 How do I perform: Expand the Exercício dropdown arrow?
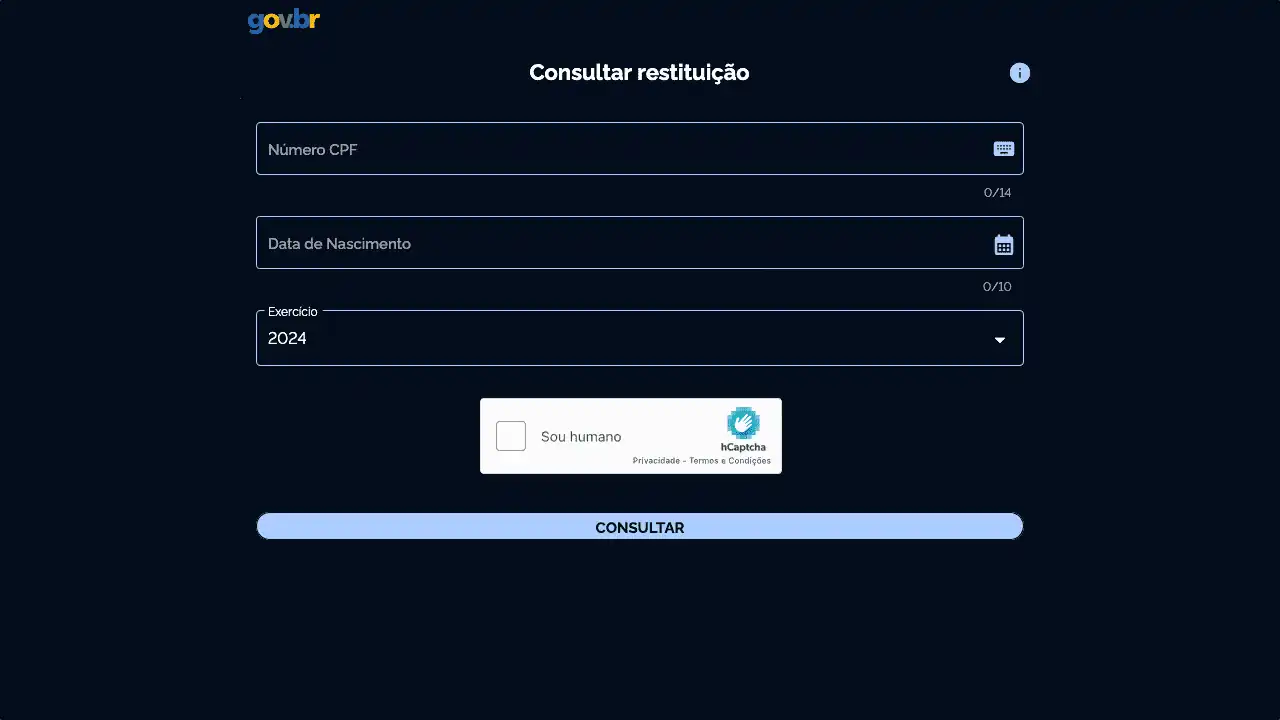pos(999,340)
